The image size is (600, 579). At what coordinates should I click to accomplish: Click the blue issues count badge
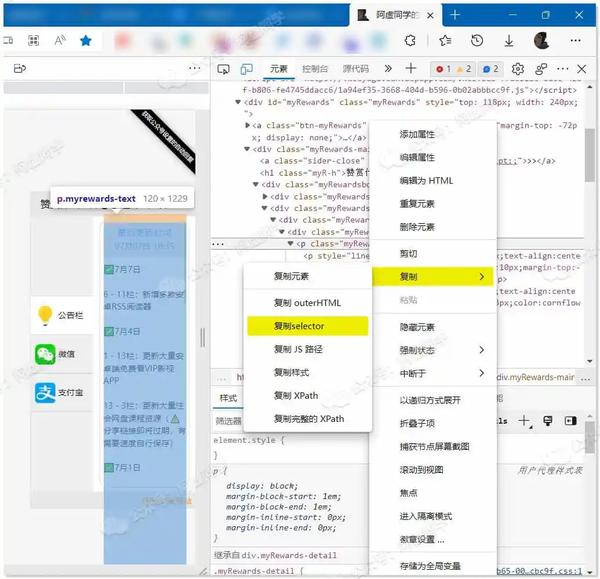tap(491, 69)
